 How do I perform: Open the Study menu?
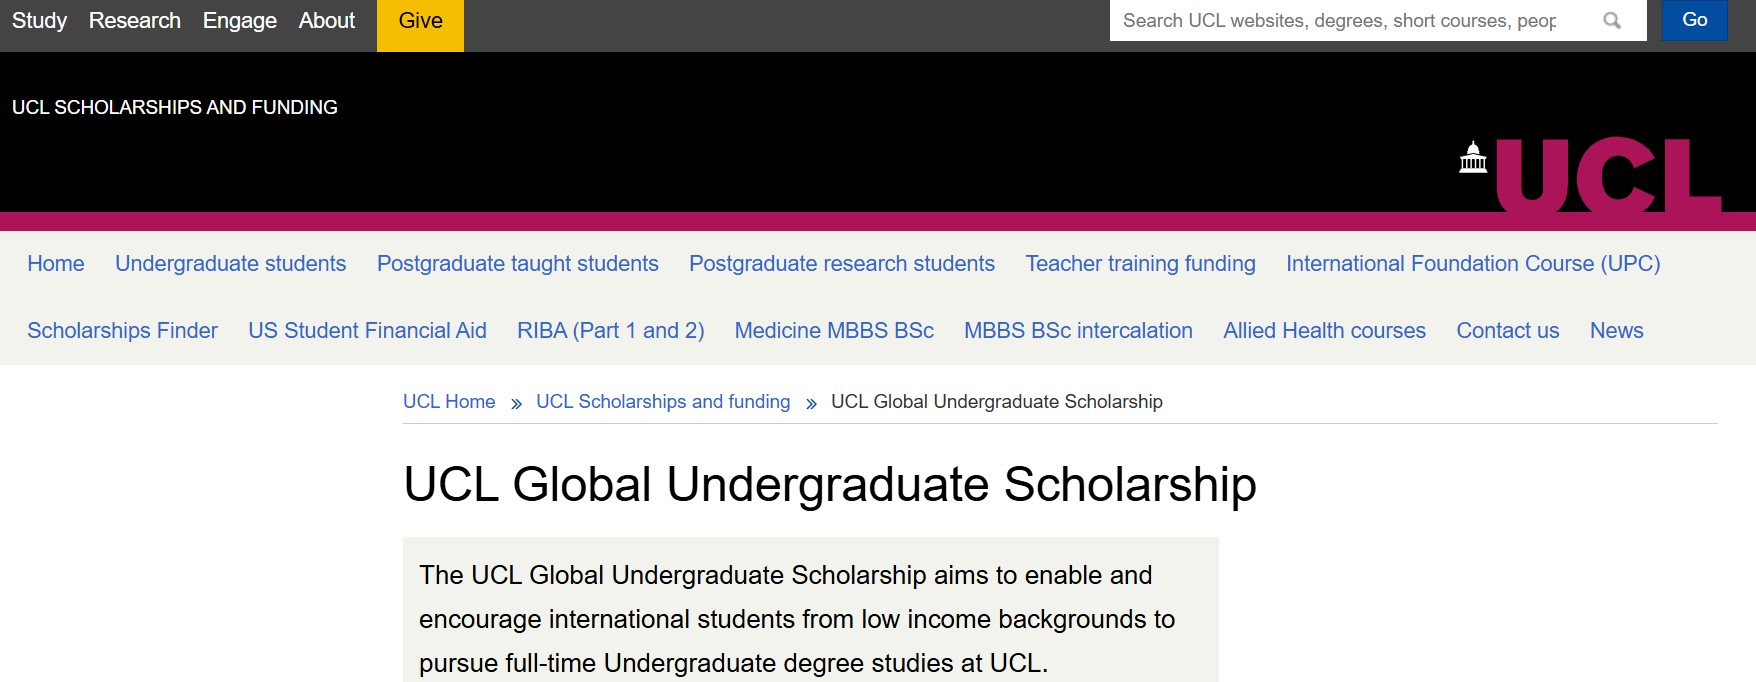pos(39,20)
